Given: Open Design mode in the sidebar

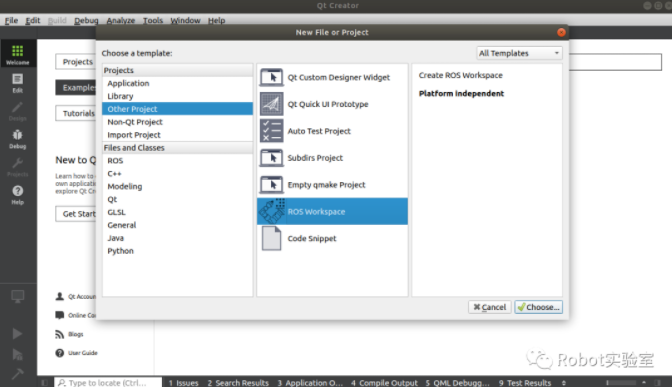Looking at the screenshot, I should pos(18,111).
